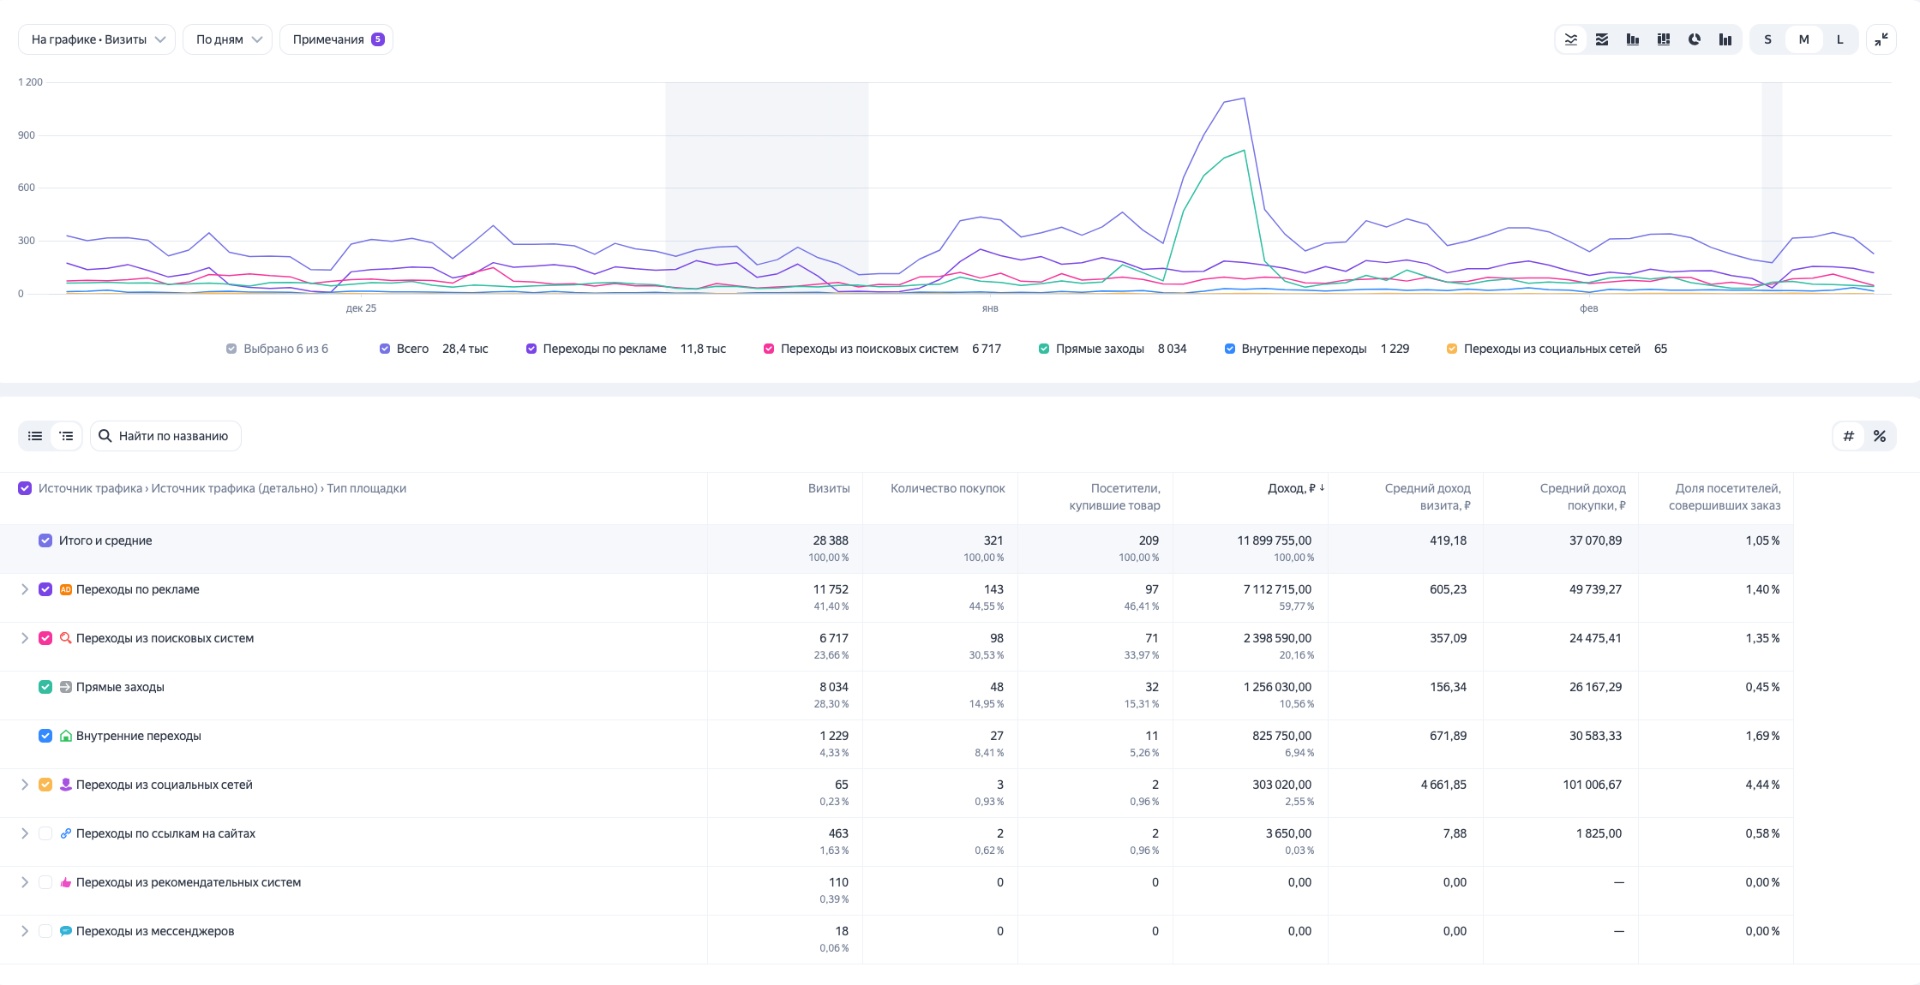Switch table to flat list view
The image size is (1920, 985).
pos(35,436)
